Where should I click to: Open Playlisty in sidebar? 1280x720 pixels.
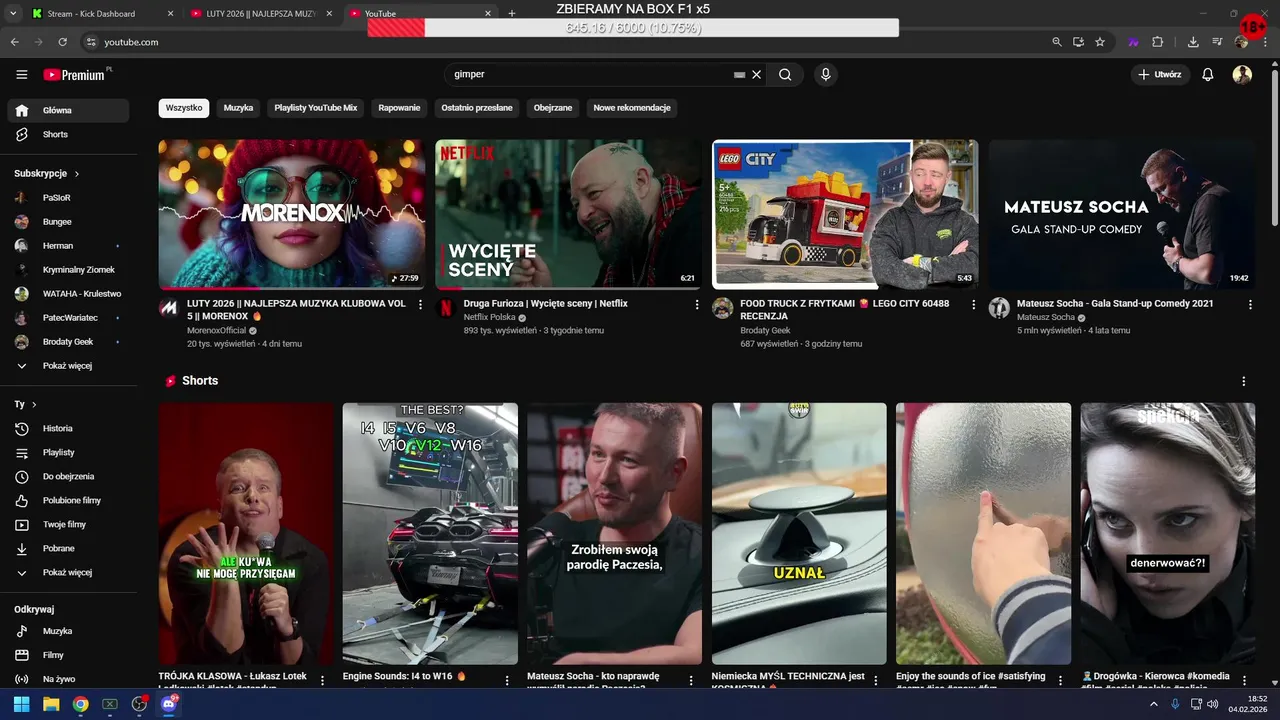coord(68,453)
